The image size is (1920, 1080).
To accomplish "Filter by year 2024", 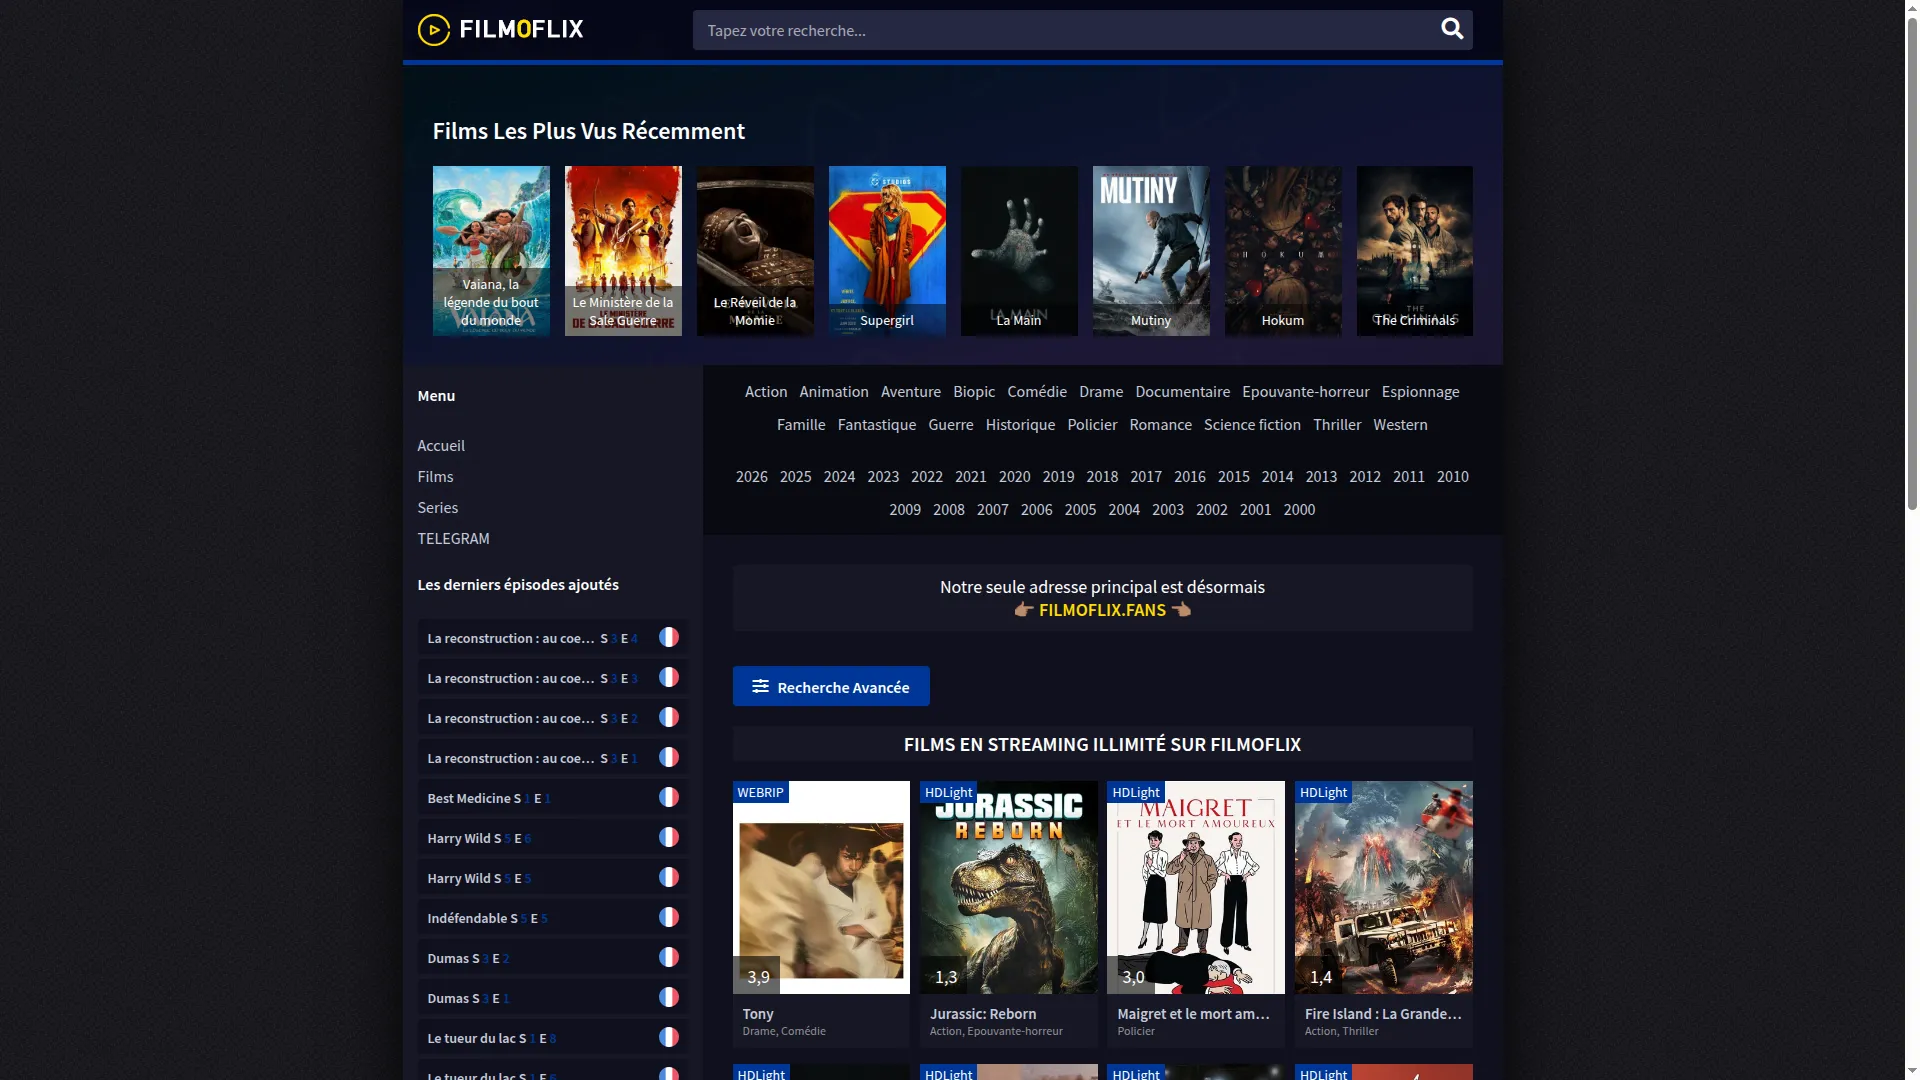I will point(839,476).
